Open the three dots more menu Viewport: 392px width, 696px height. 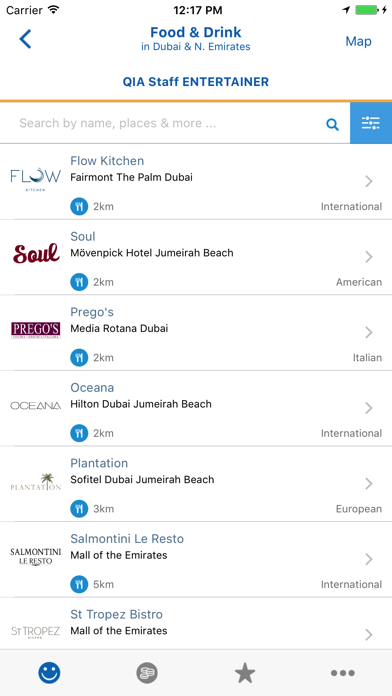pos(343,673)
